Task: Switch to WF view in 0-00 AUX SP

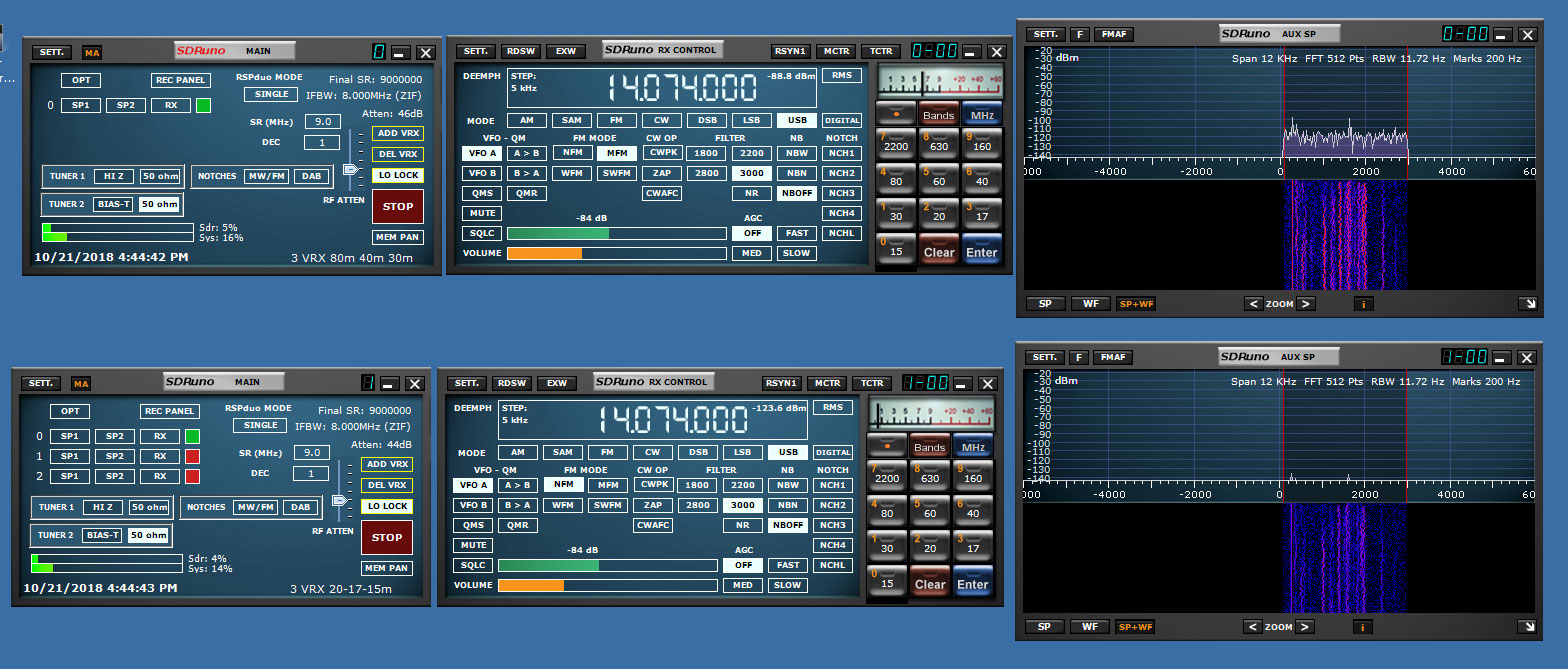Action: [x=1090, y=304]
